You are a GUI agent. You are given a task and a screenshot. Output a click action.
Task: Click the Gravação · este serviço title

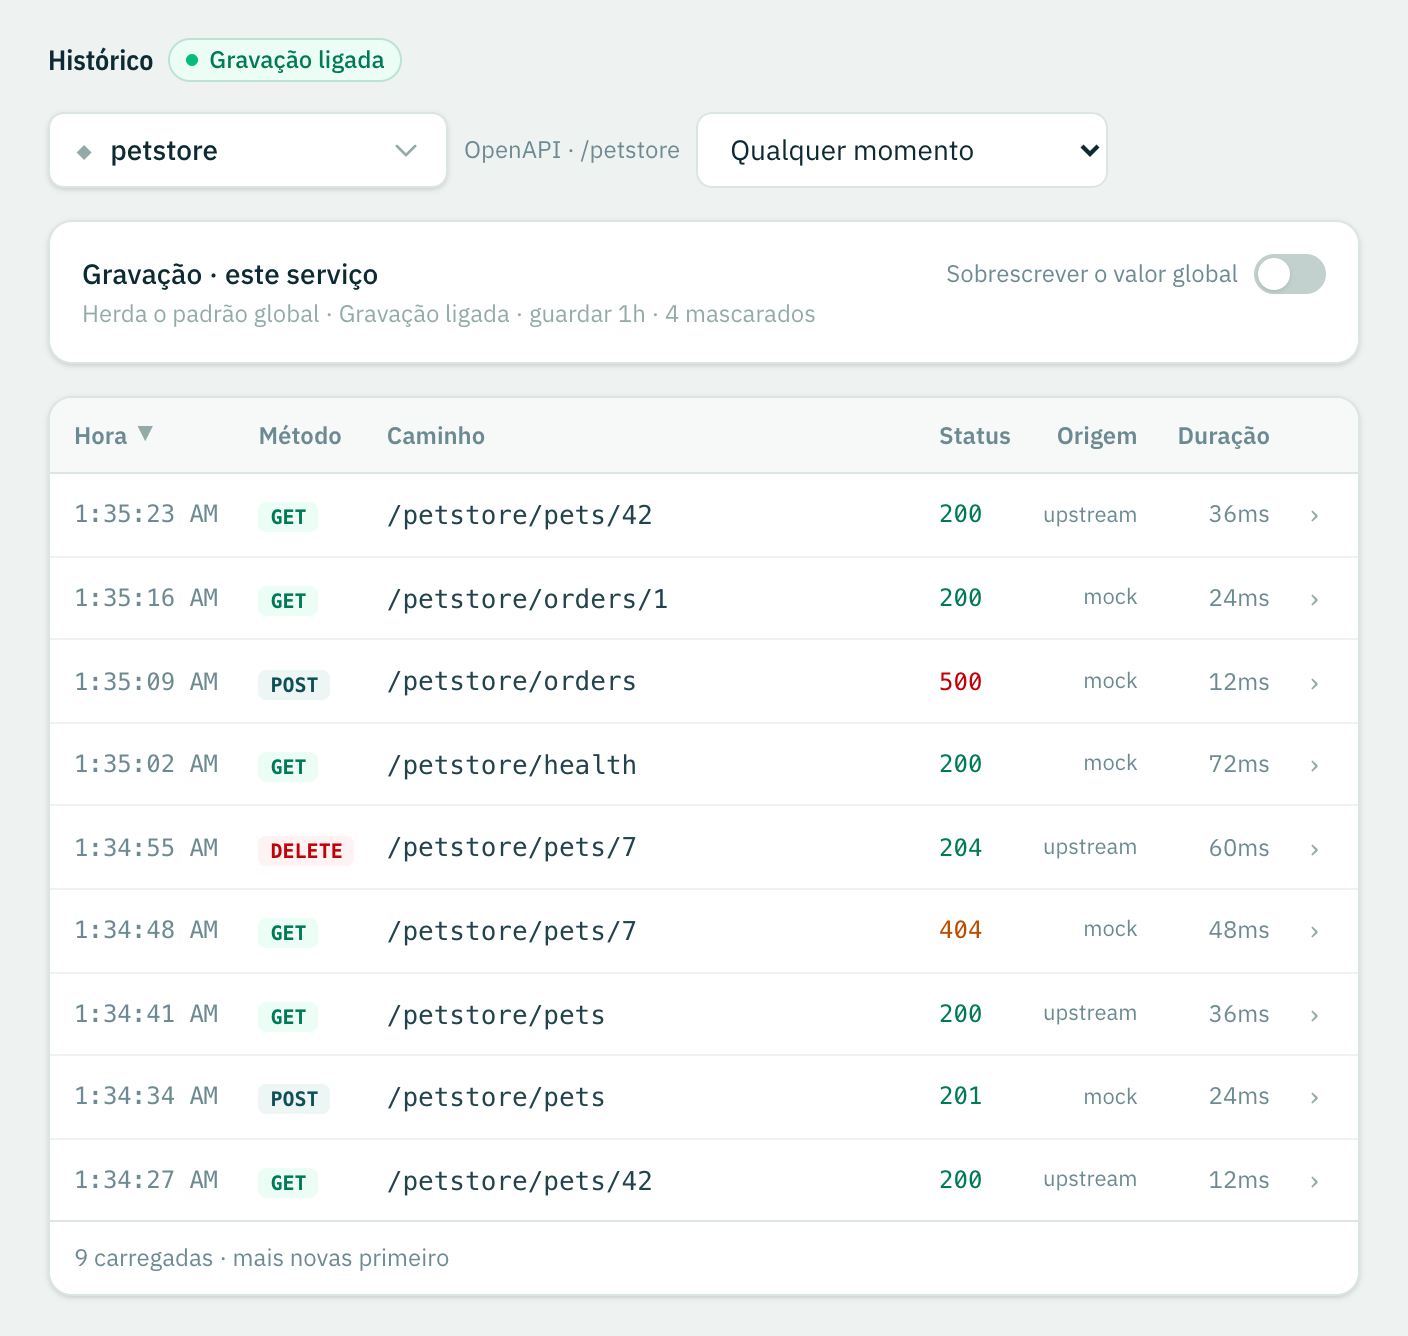pyautogui.click(x=230, y=275)
